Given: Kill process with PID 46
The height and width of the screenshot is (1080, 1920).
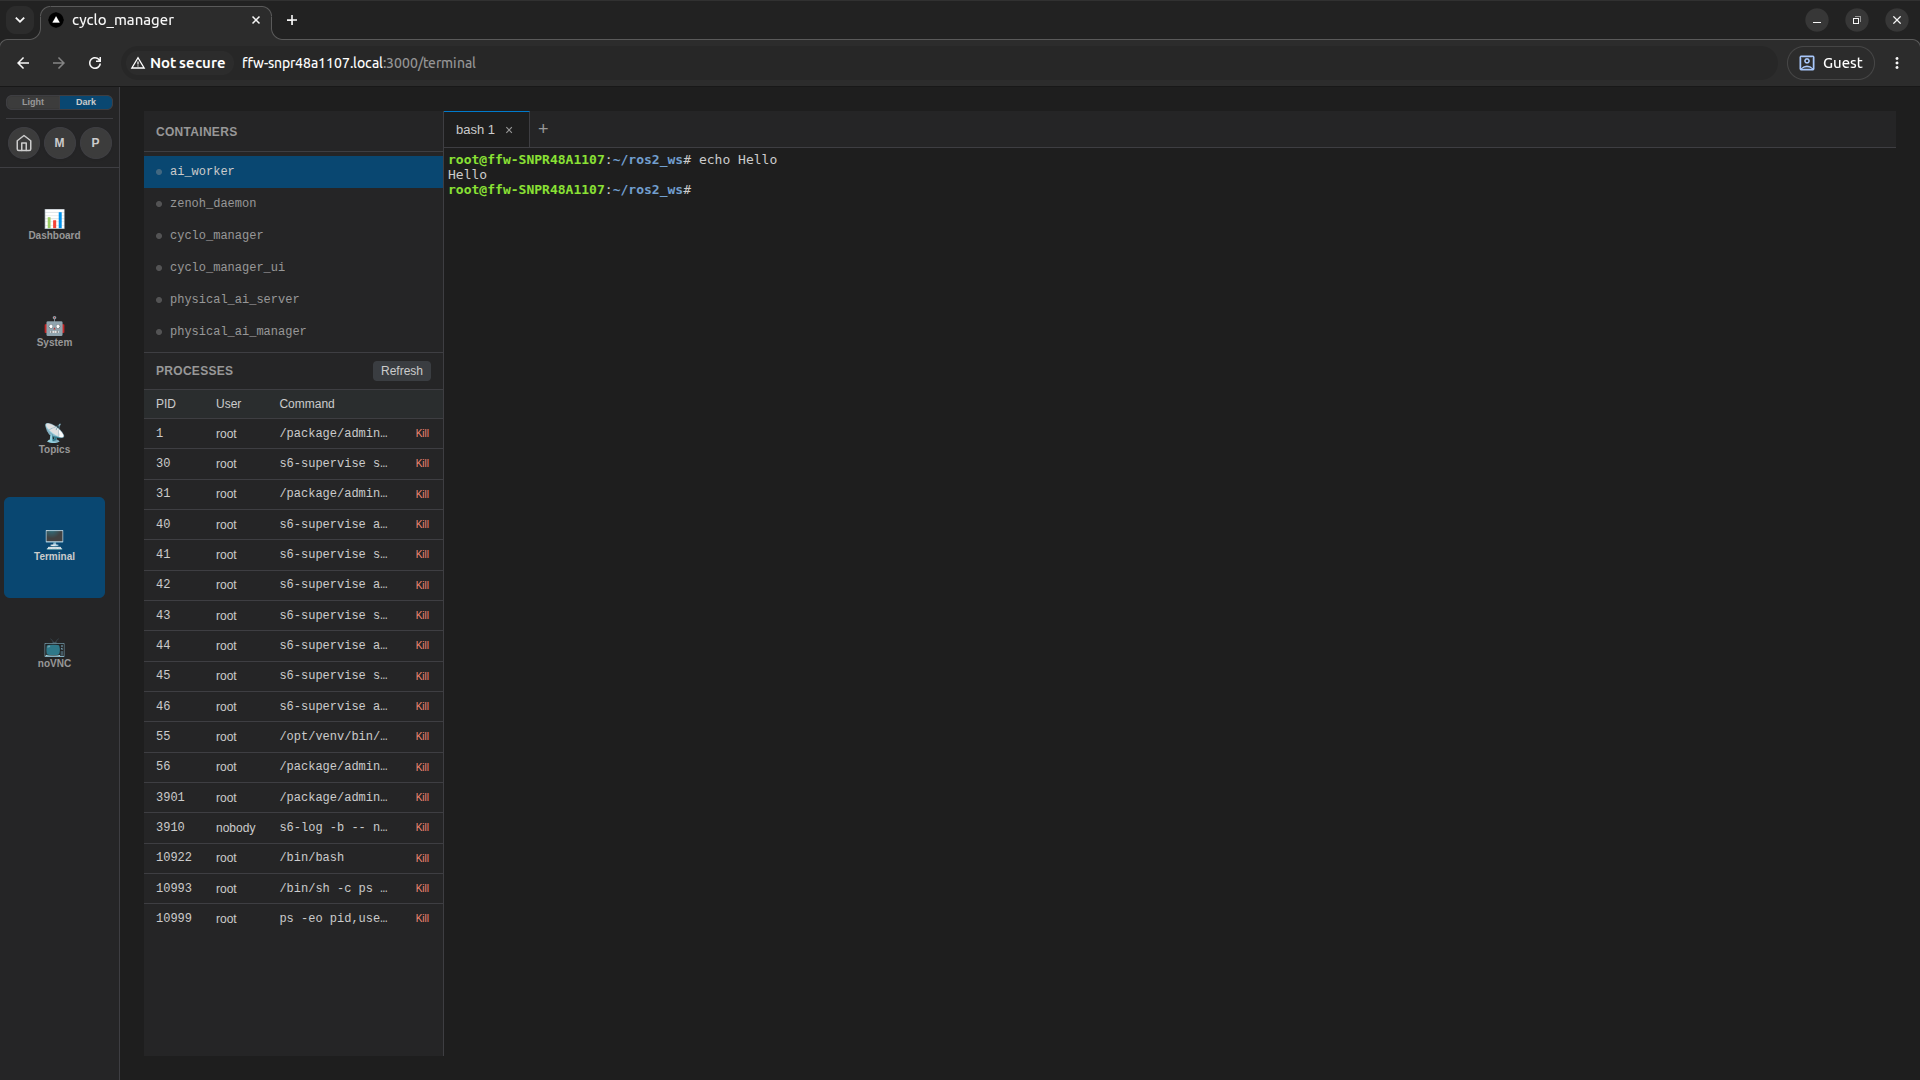Looking at the screenshot, I should click(x=422, y=707).
